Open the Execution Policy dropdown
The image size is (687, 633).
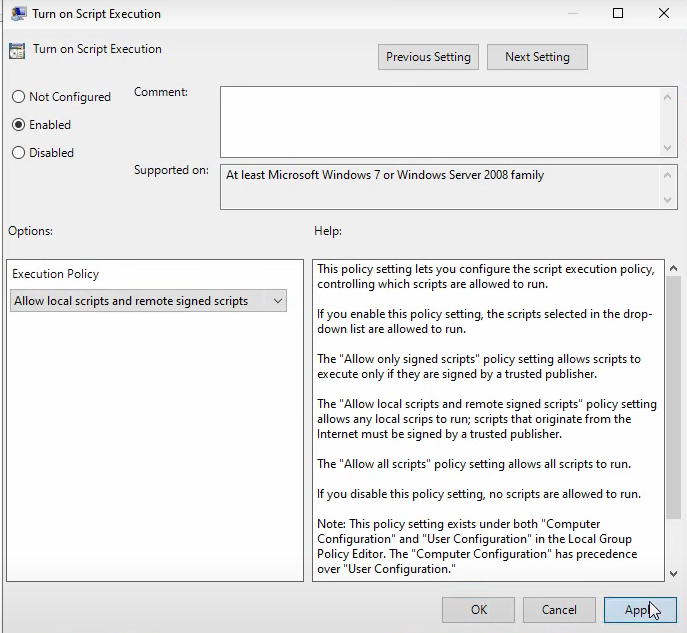click(149, 301)
